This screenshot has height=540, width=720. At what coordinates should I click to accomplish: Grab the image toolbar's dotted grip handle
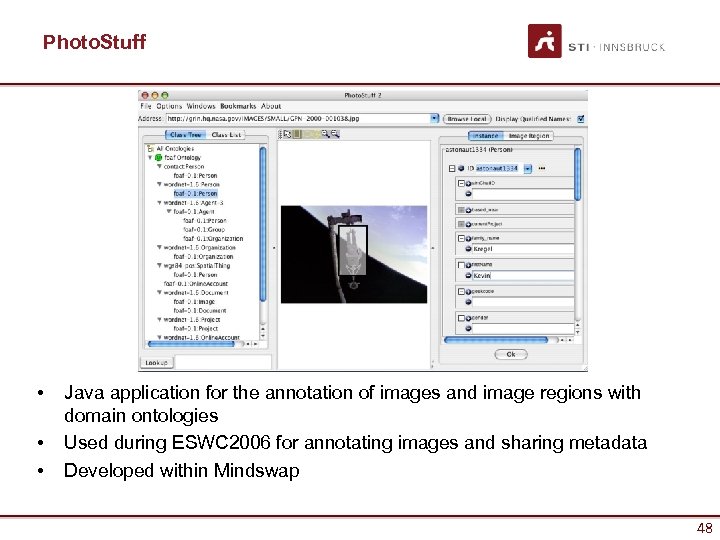tap(280, 134)
